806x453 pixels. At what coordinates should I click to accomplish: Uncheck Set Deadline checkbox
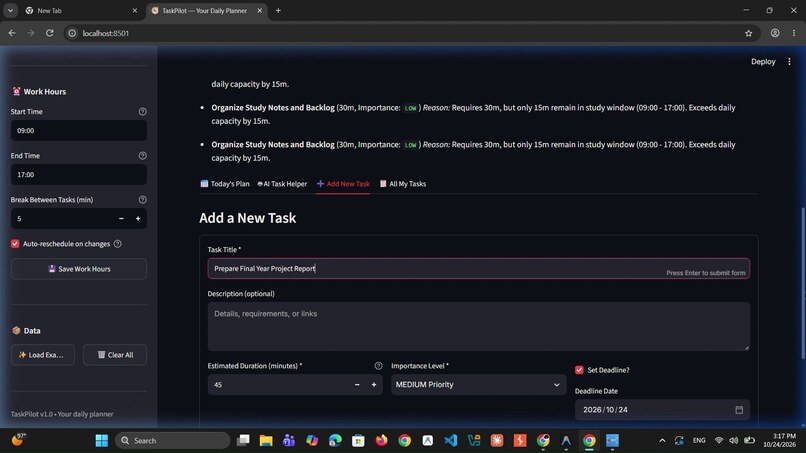579,370
